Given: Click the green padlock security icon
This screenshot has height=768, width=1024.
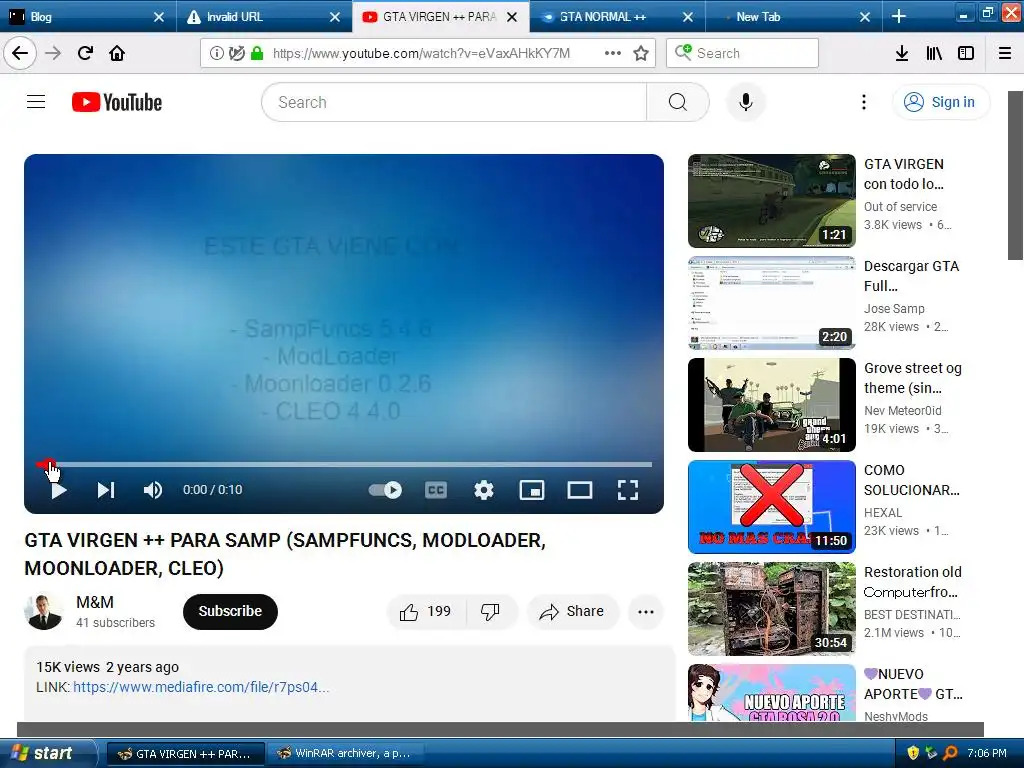Looking at the screenshot, I should [257, 53].
